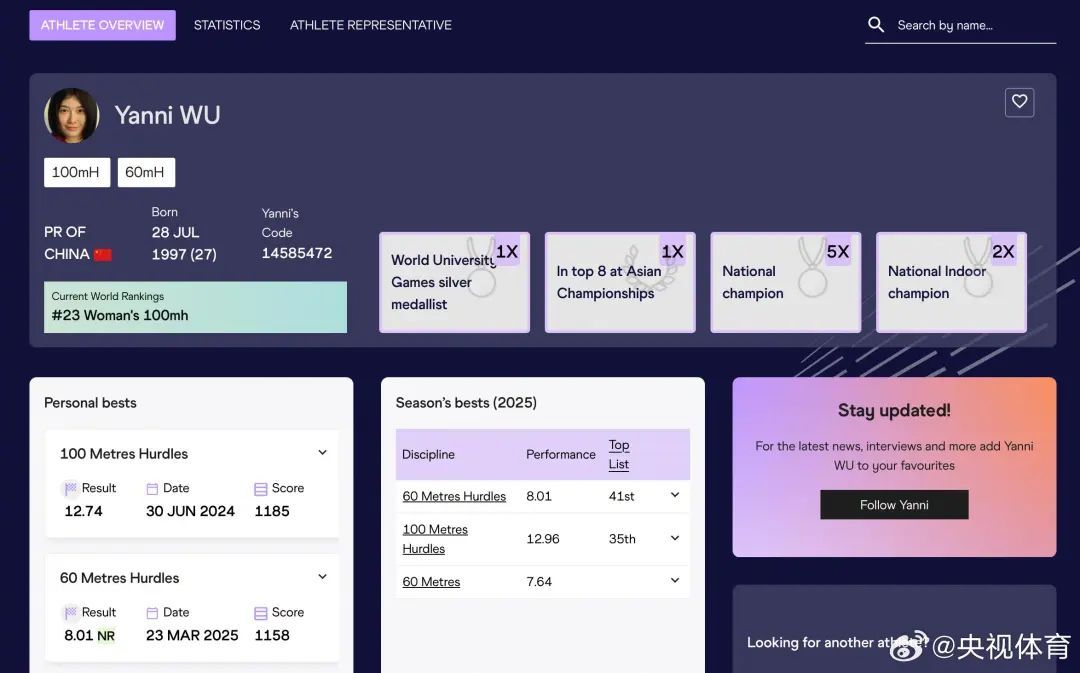The image size is (1080, 673).
Task: Select the 100mH discipline tag
Action: pyautogui.click(x=76, y=172)
